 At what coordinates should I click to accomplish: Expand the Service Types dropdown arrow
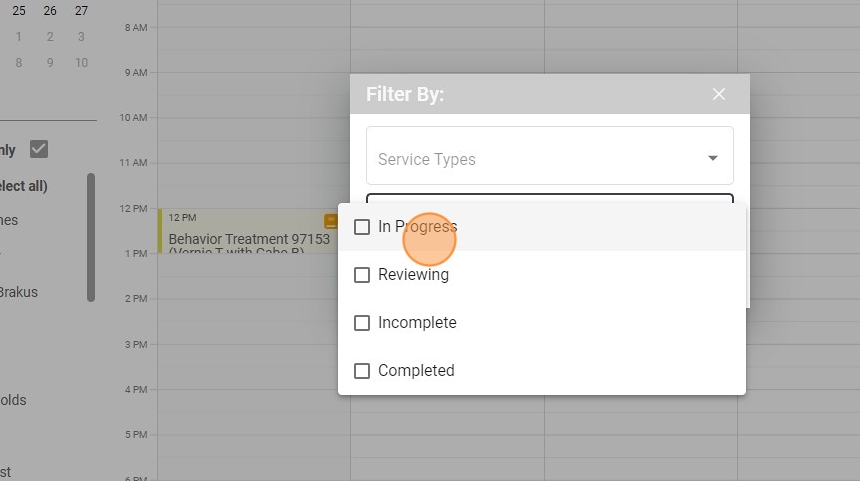[713, 158]
